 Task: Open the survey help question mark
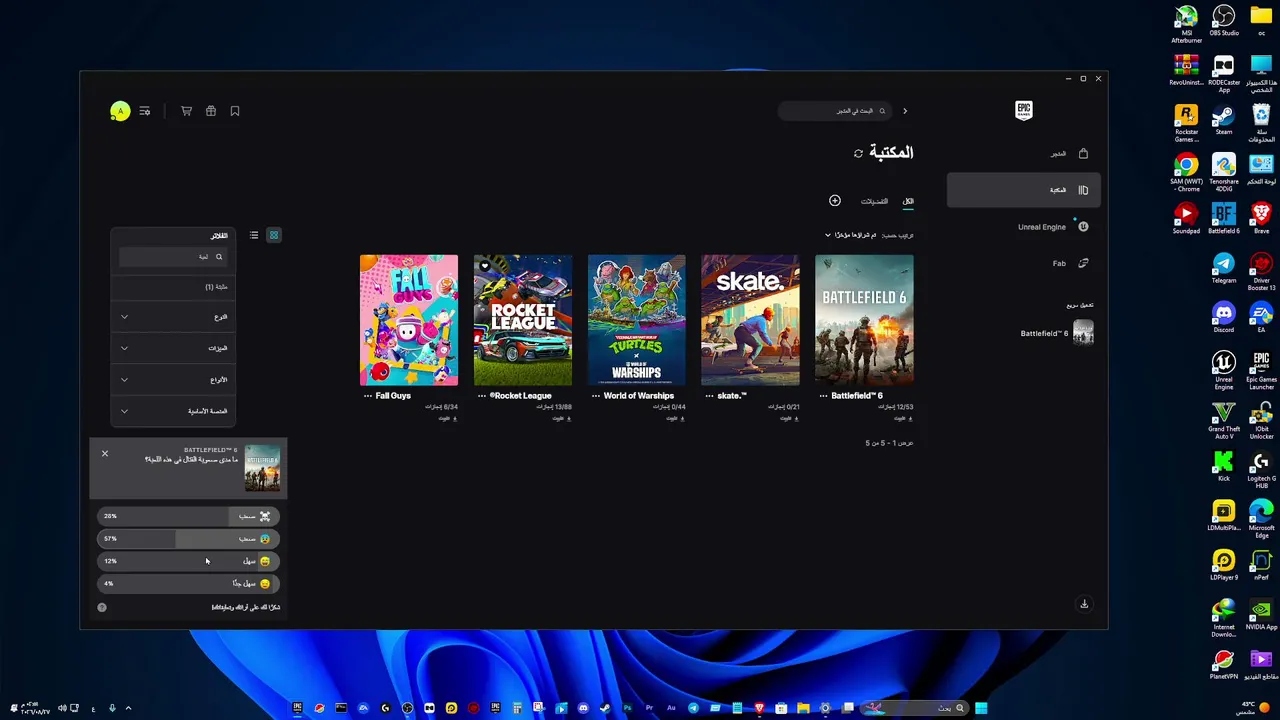pos(102,607)
